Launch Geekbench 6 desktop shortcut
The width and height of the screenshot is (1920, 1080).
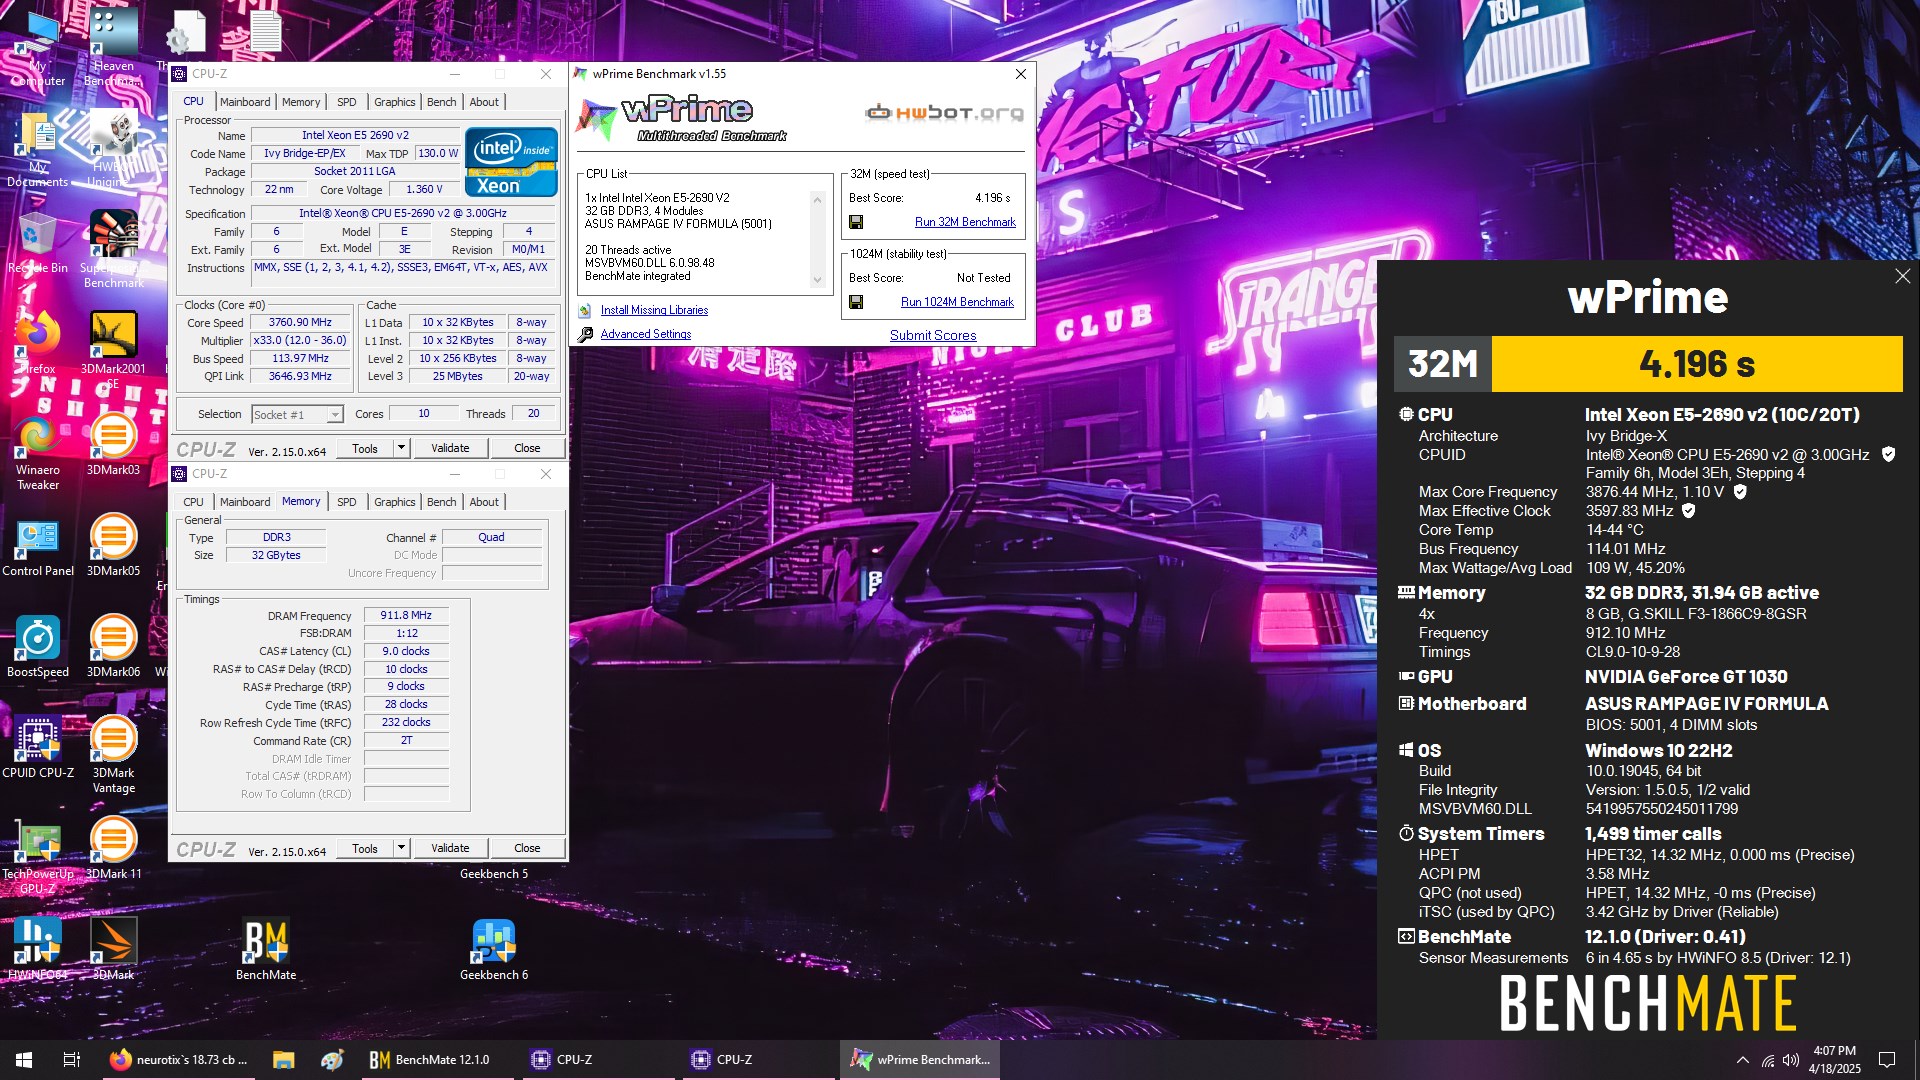click(494, 950)
